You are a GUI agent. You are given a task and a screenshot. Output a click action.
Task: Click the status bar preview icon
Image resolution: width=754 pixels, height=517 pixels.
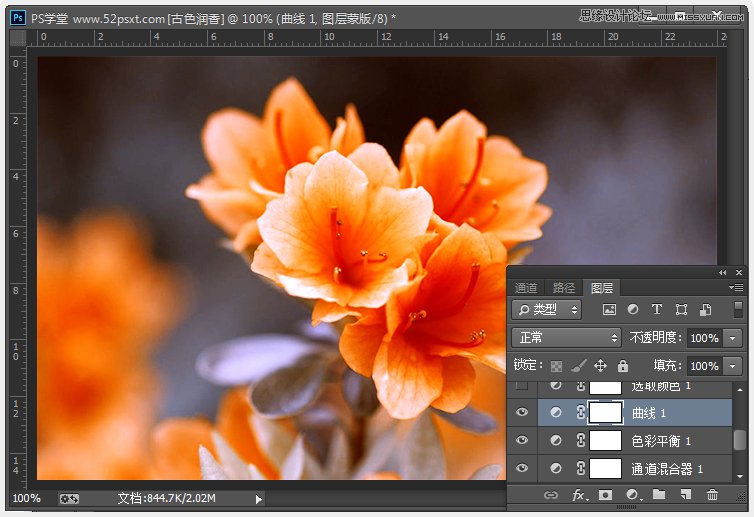click(69, 499)
